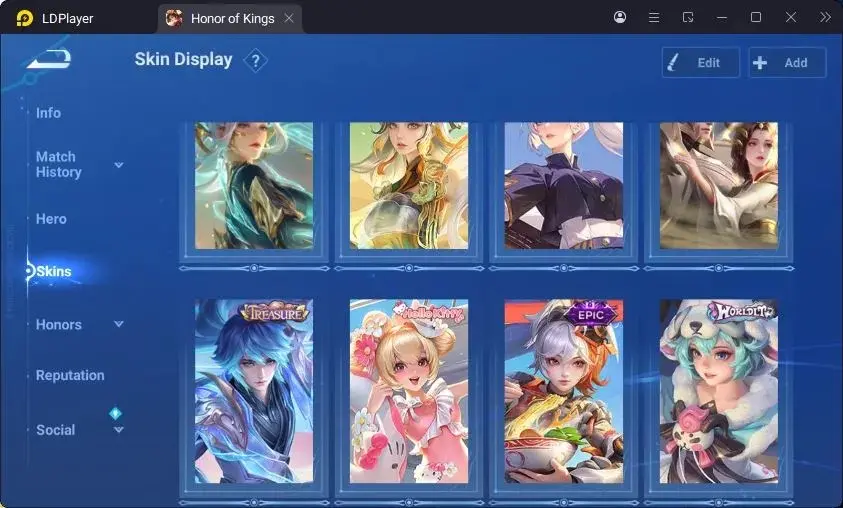Select the navy uniform skin card
This screenshot has width=843, height=508.
[563, 185]
